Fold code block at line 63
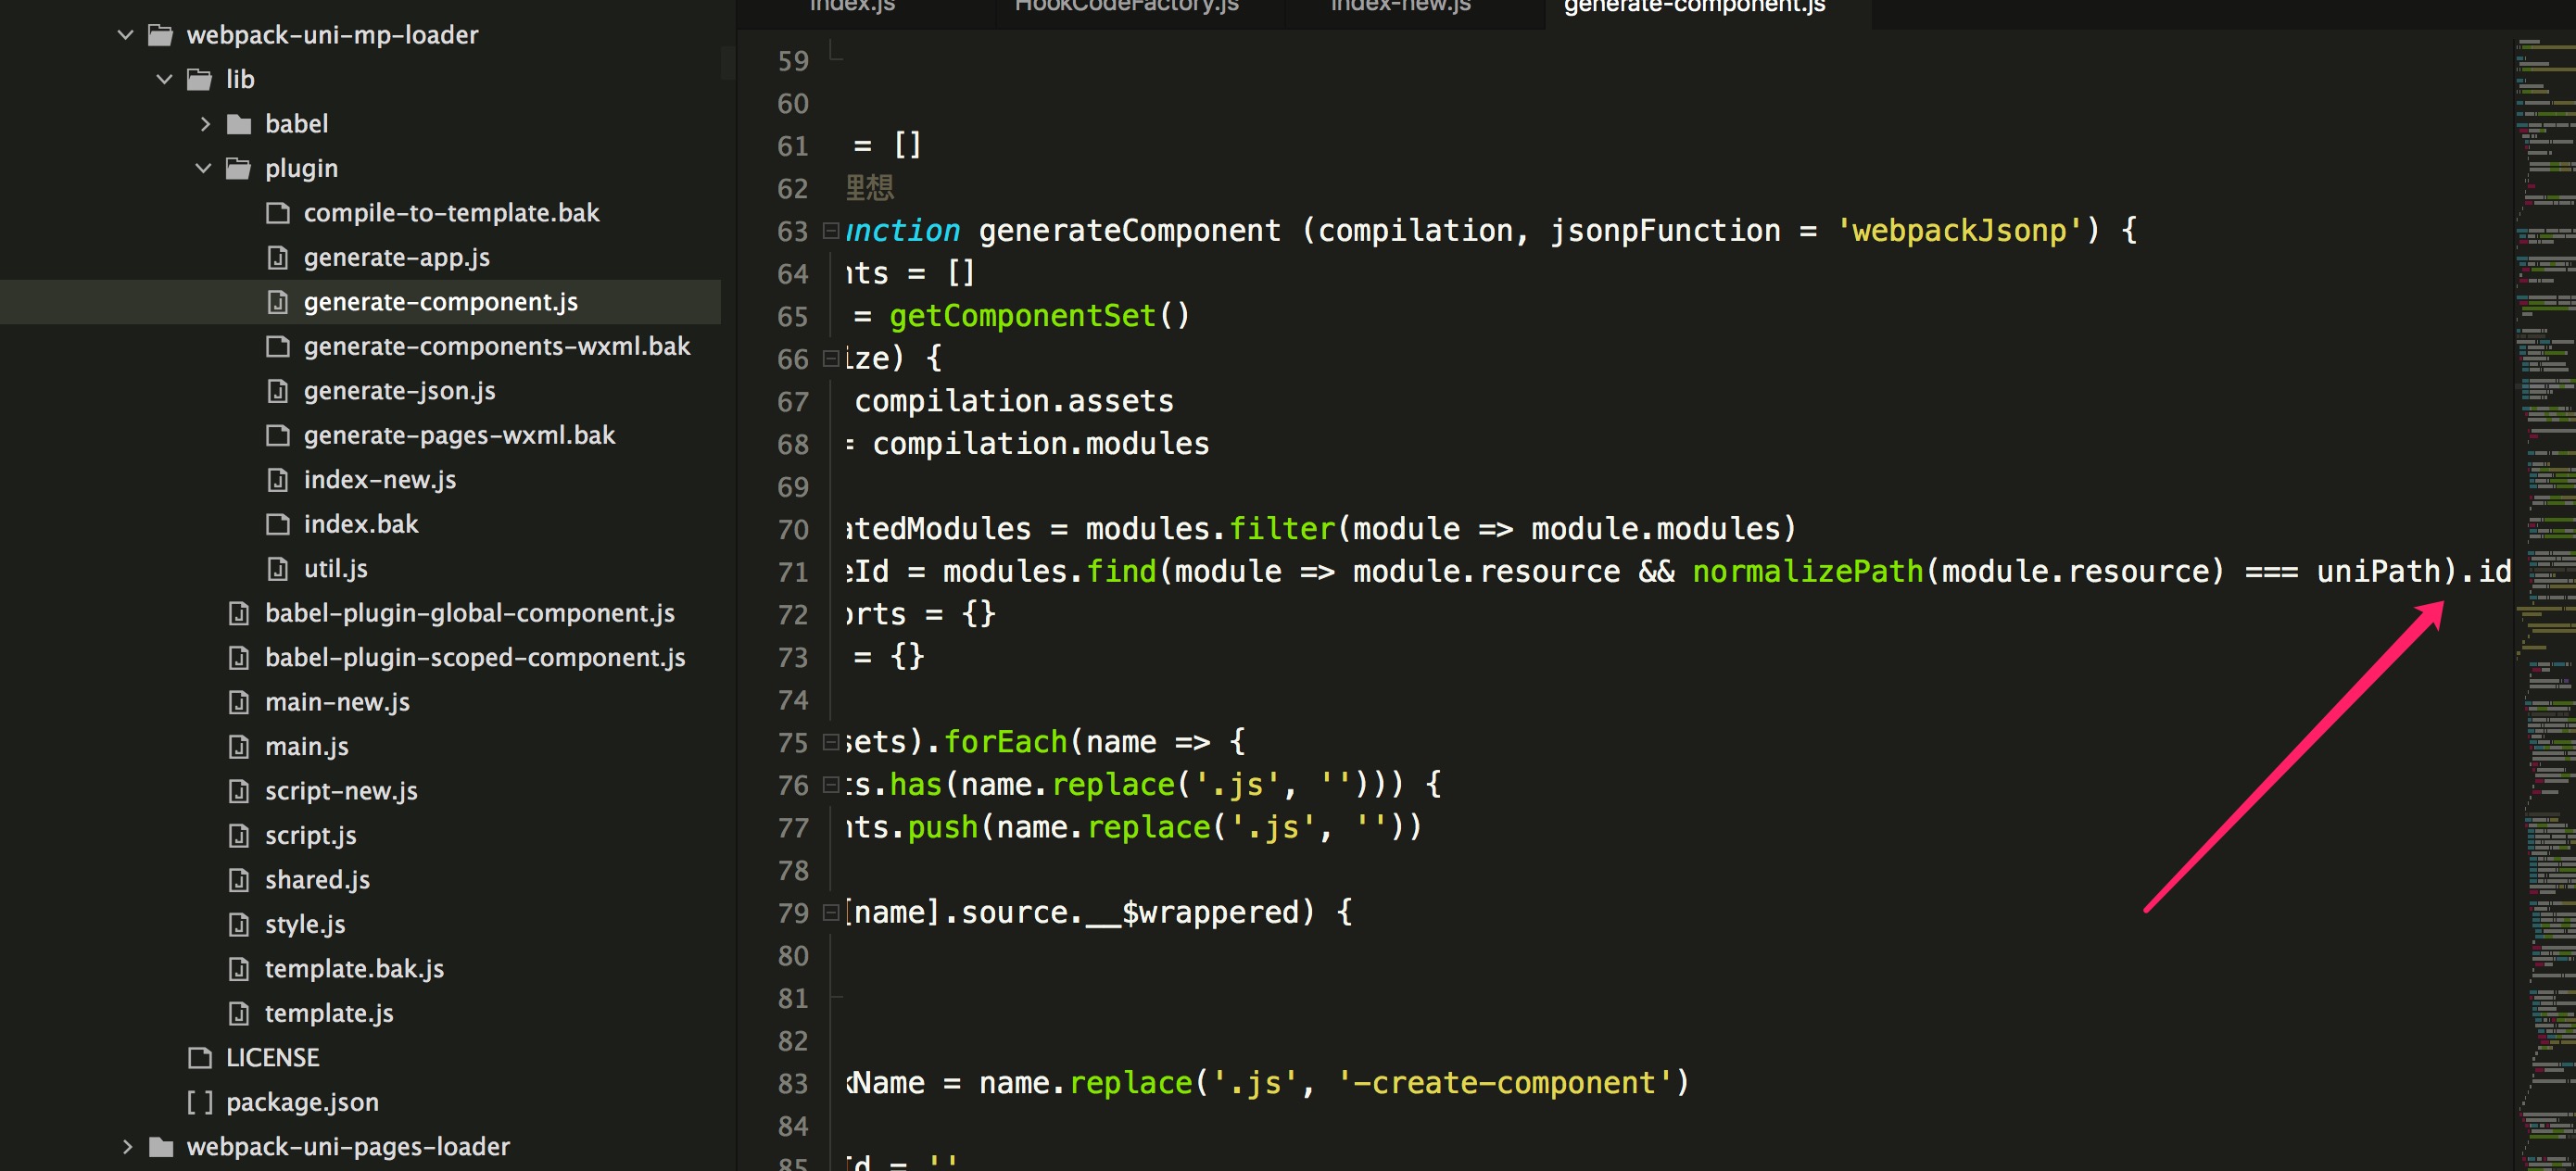 pyautogui.click(x=830, y=231)
